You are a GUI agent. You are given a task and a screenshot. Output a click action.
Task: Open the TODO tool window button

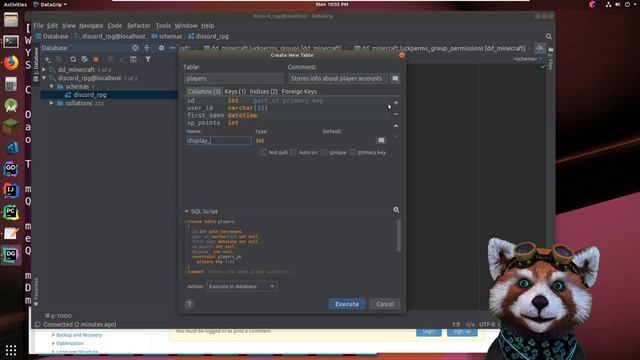point(59,316)
